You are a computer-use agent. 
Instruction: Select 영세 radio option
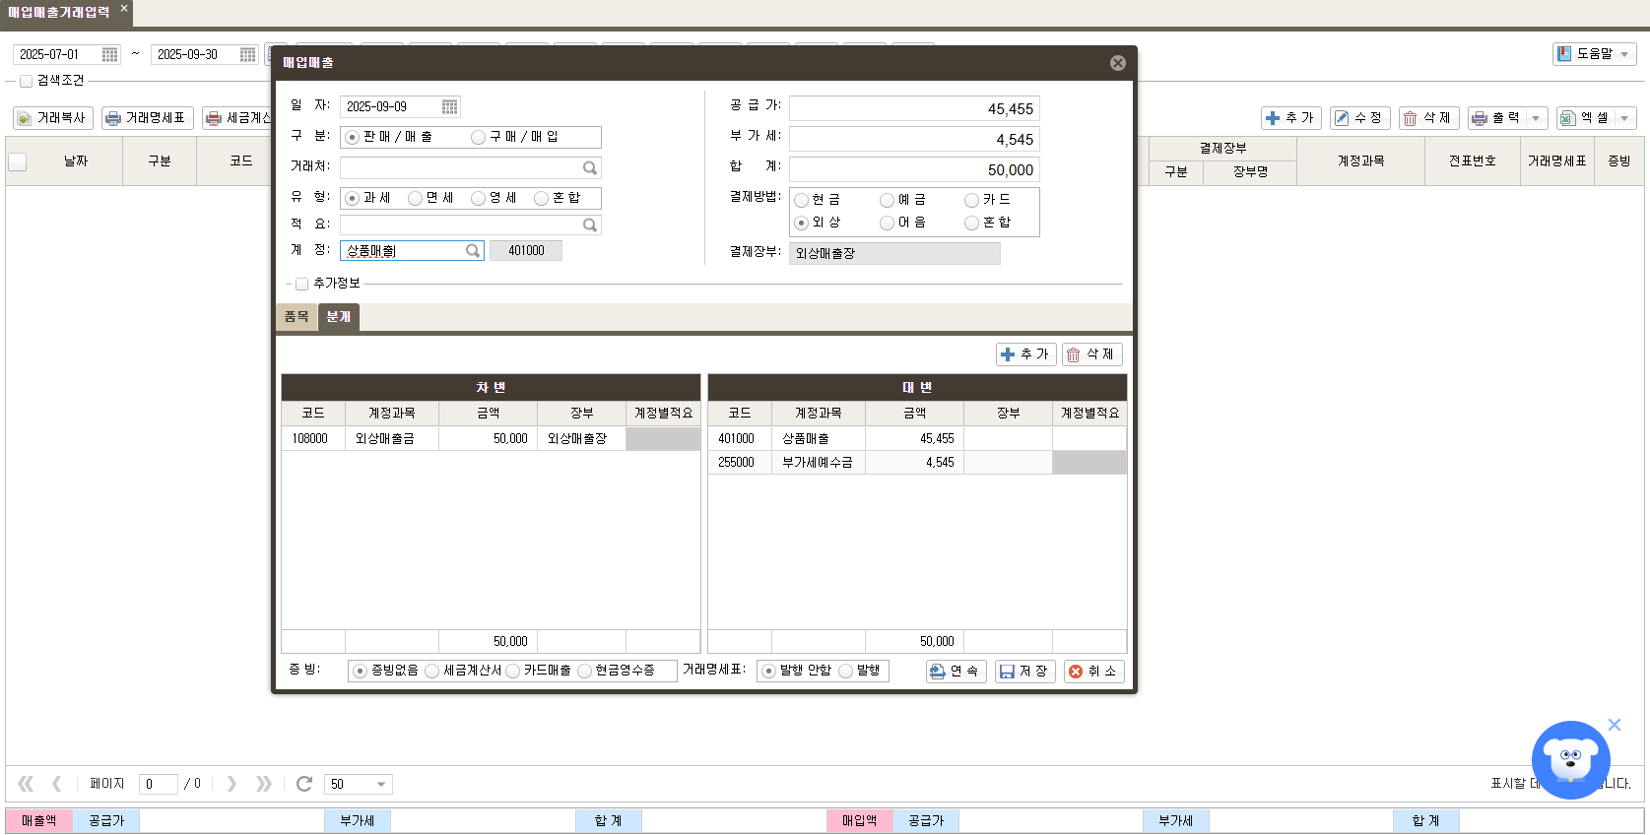coord(478,199)
